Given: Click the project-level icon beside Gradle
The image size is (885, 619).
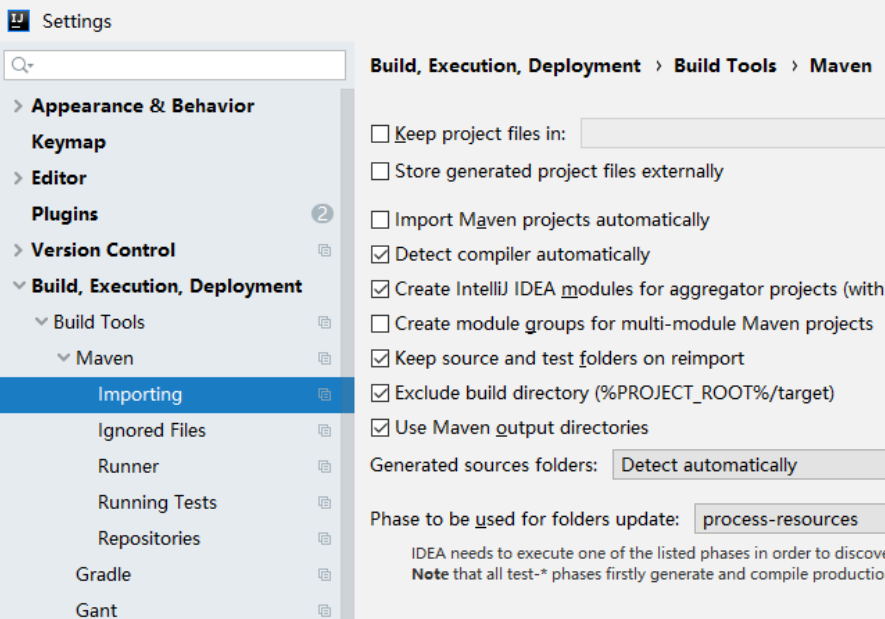Looking at the screenshot, I should click(324, 574).
